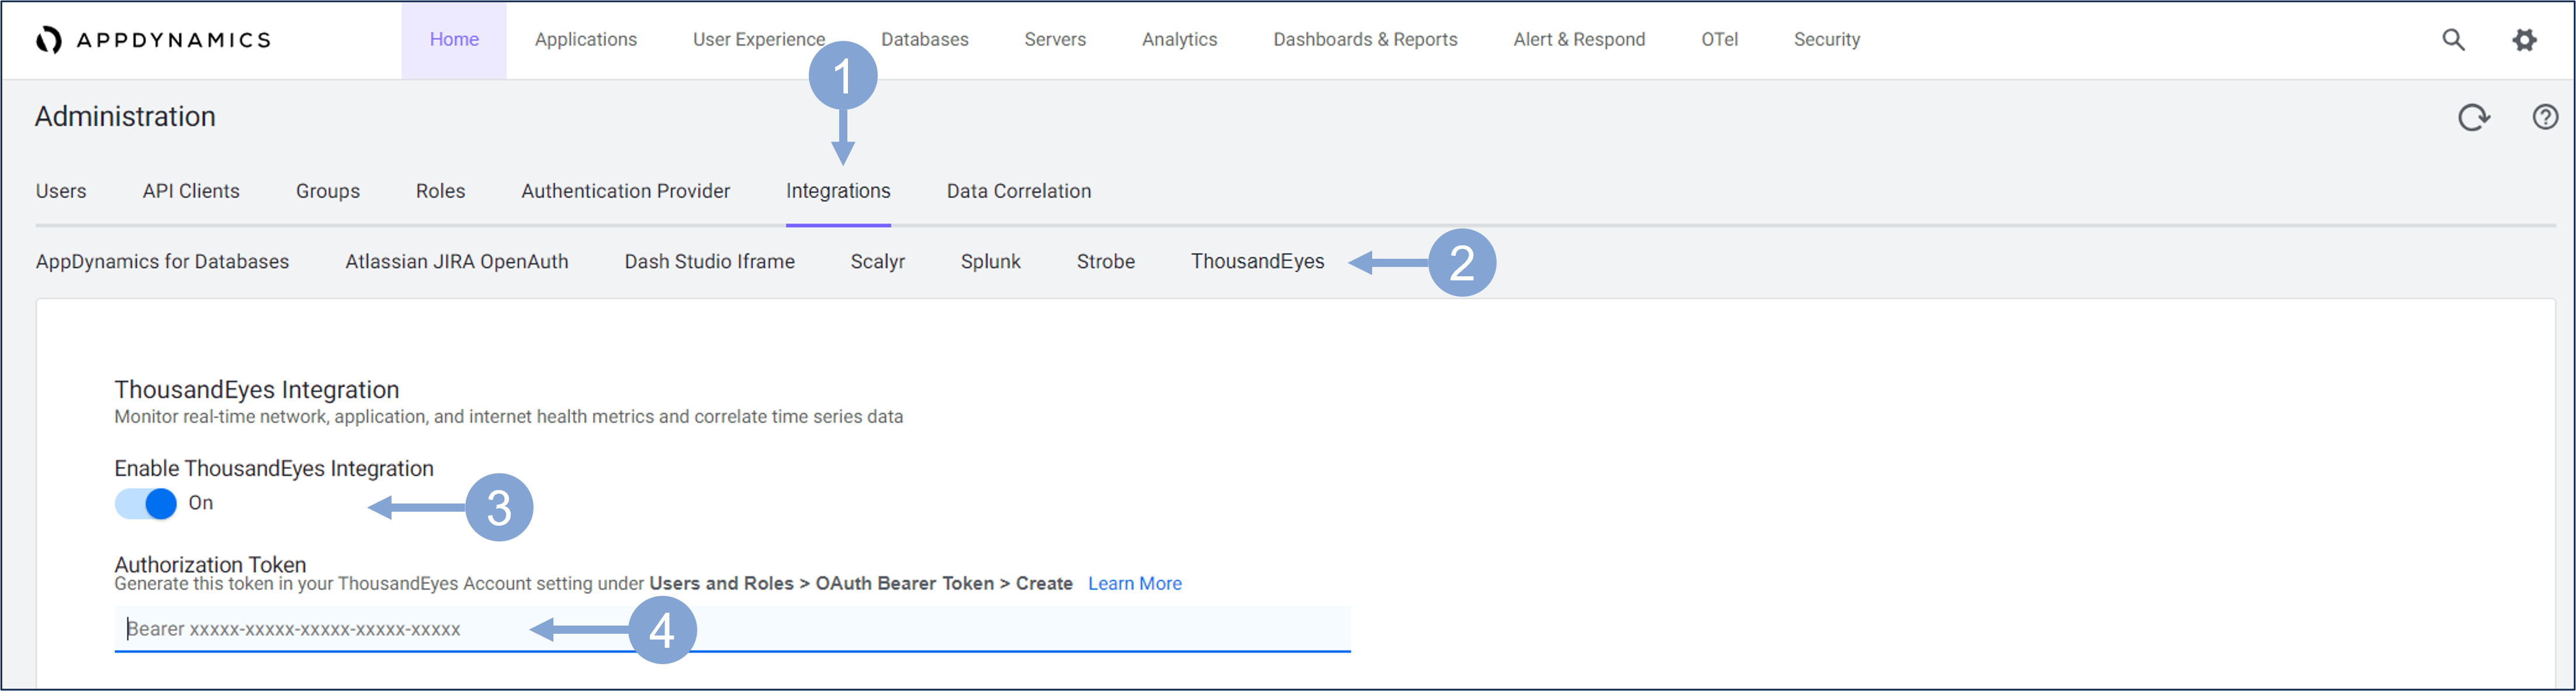Disable the ThousandEyes Integration toggle
This screenshot has width=2576, height=691.
click(x=146, y=504)
